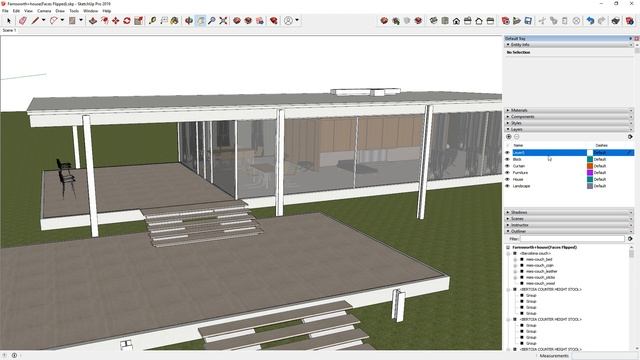Switch to Front view house icon
Image resolution: width=640 pixels, height=360 pixels.
pos(456,20)
